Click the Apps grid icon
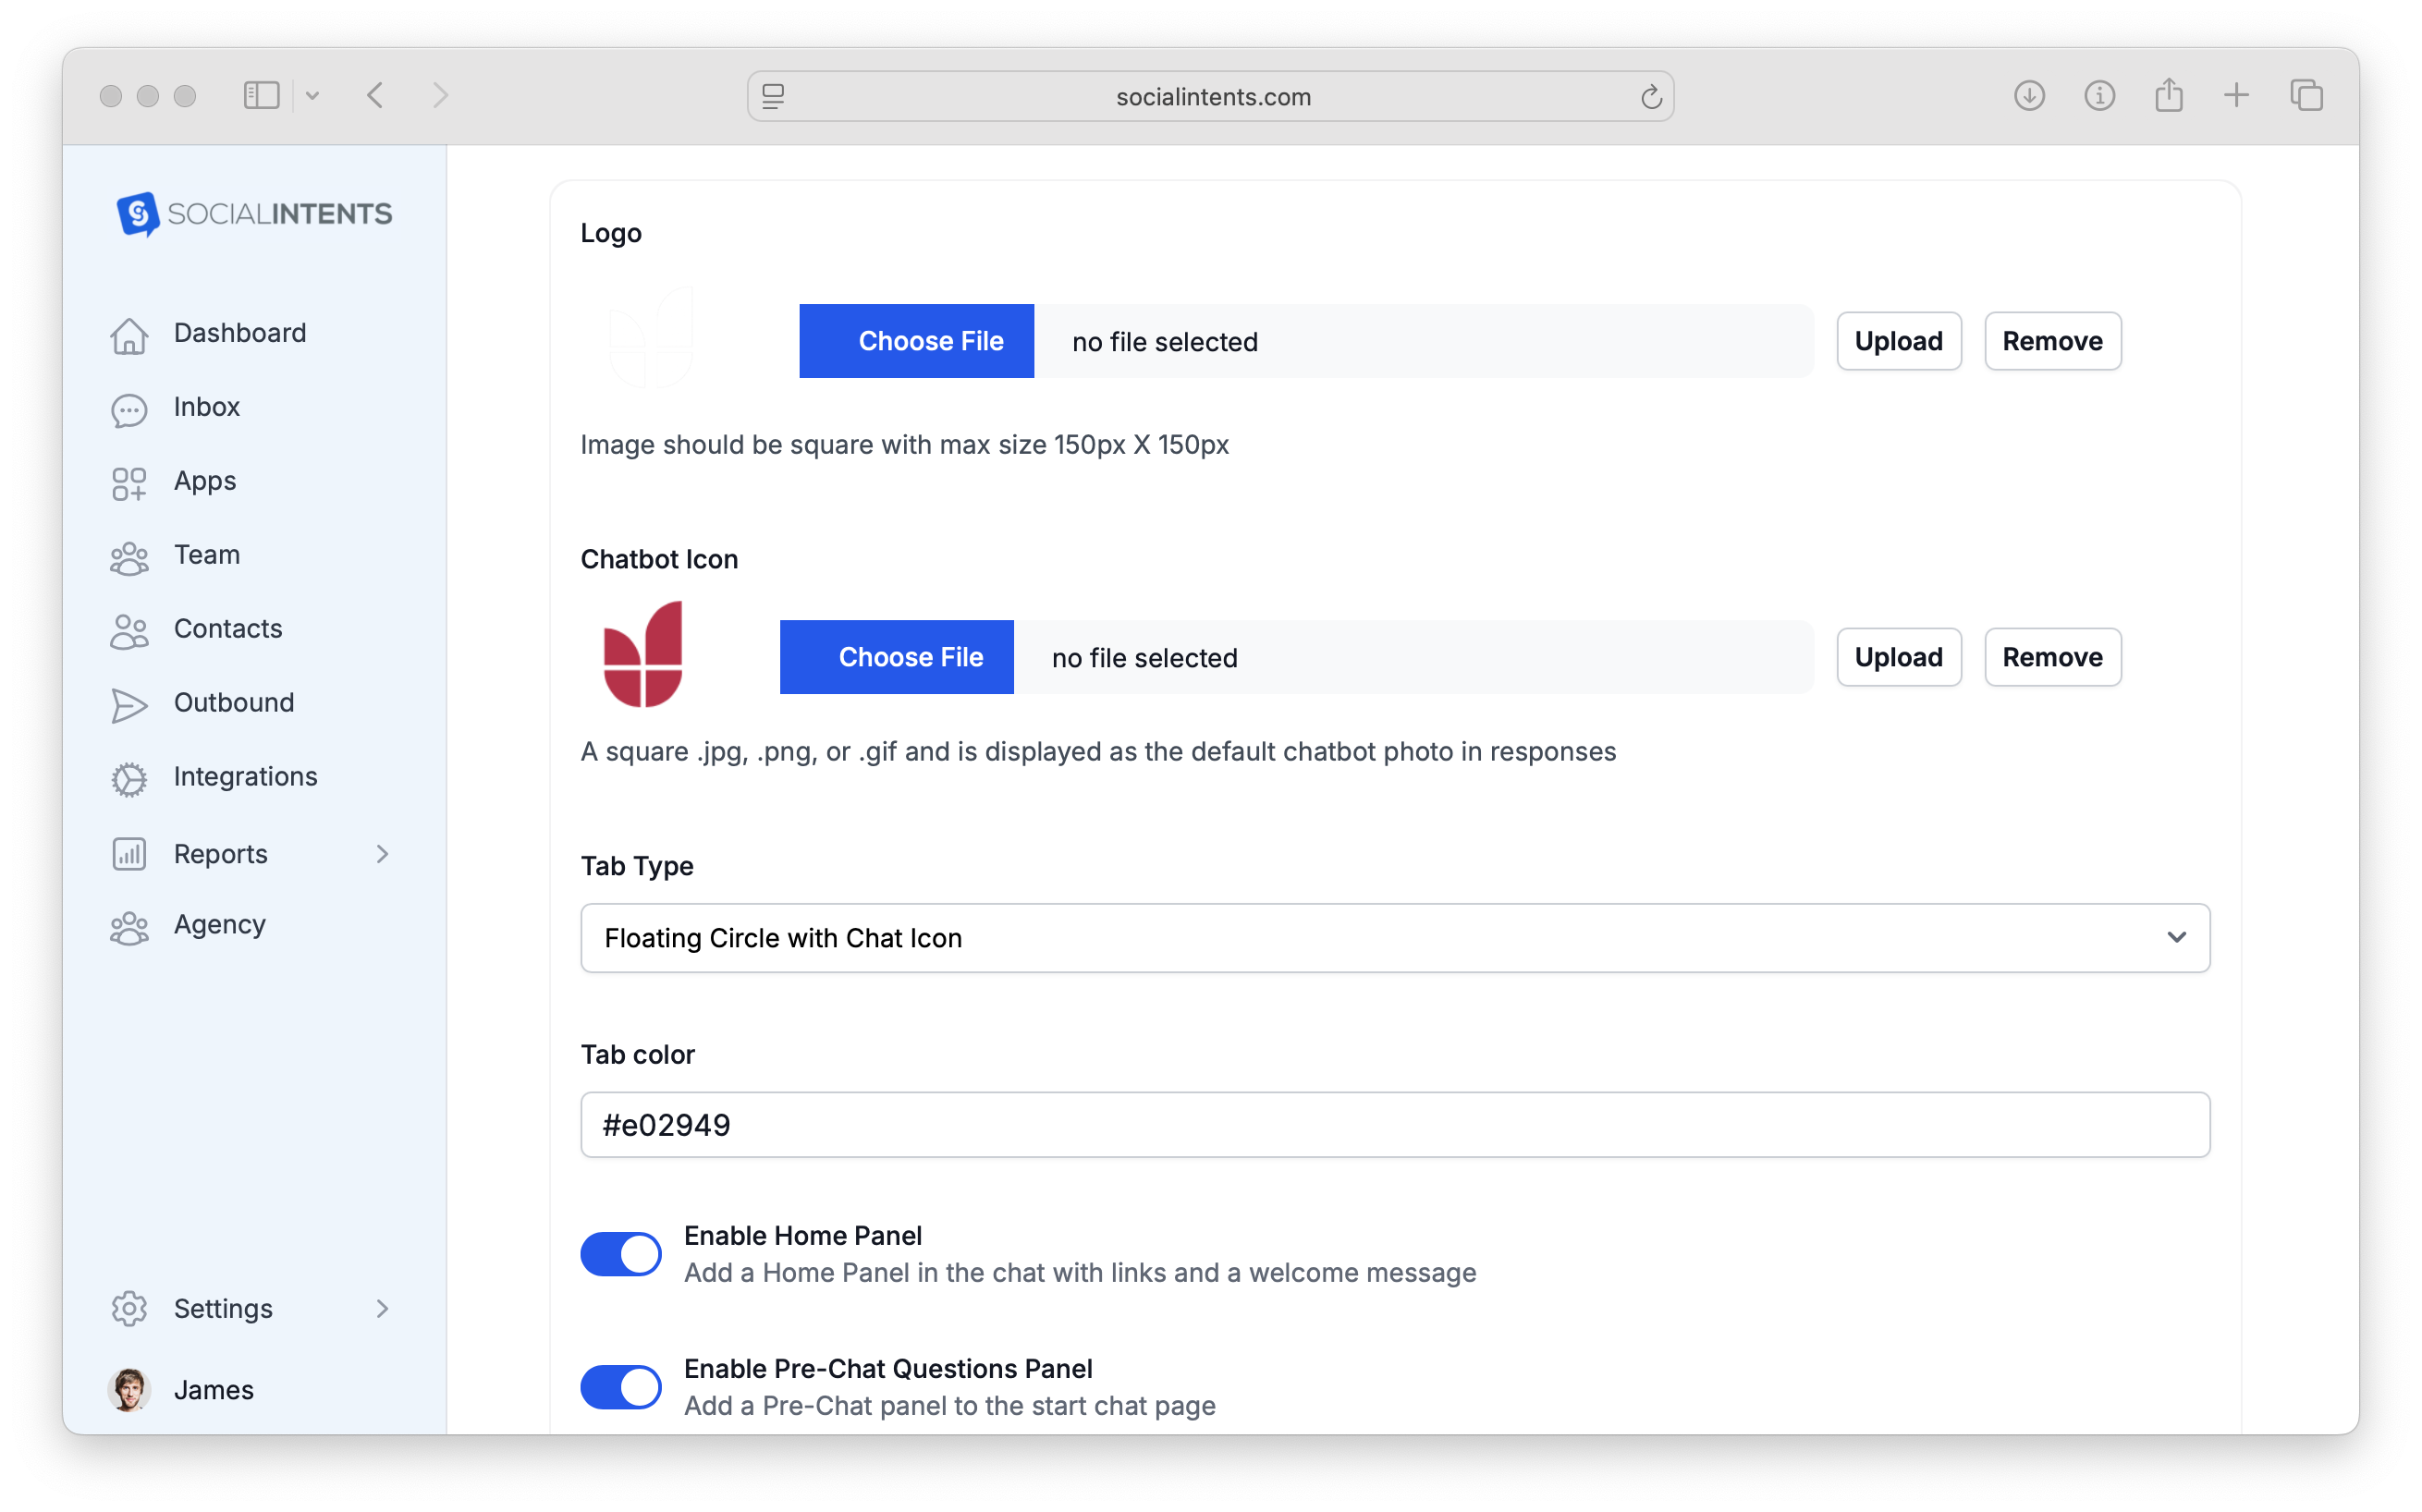 [x=129, y=483]
